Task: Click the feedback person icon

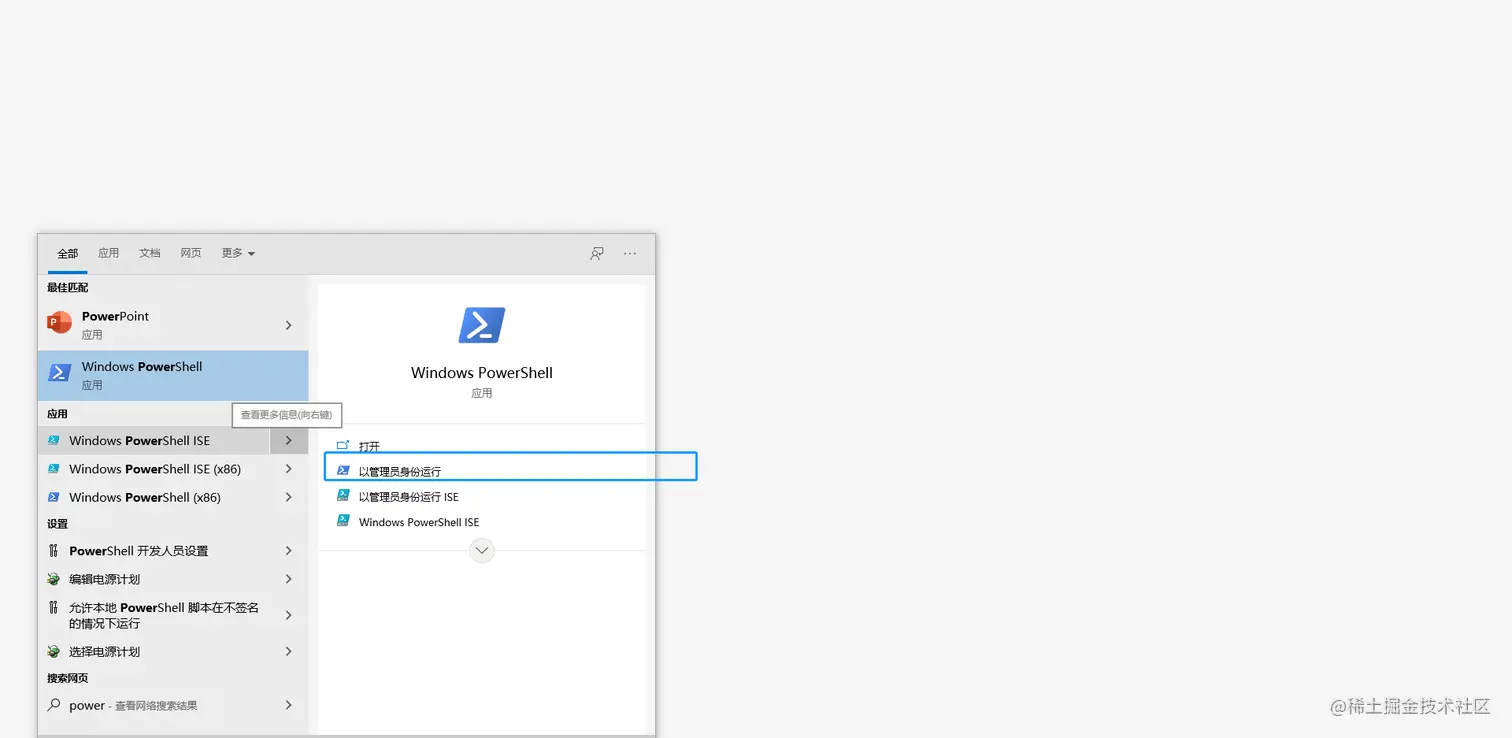Action: 597,253
